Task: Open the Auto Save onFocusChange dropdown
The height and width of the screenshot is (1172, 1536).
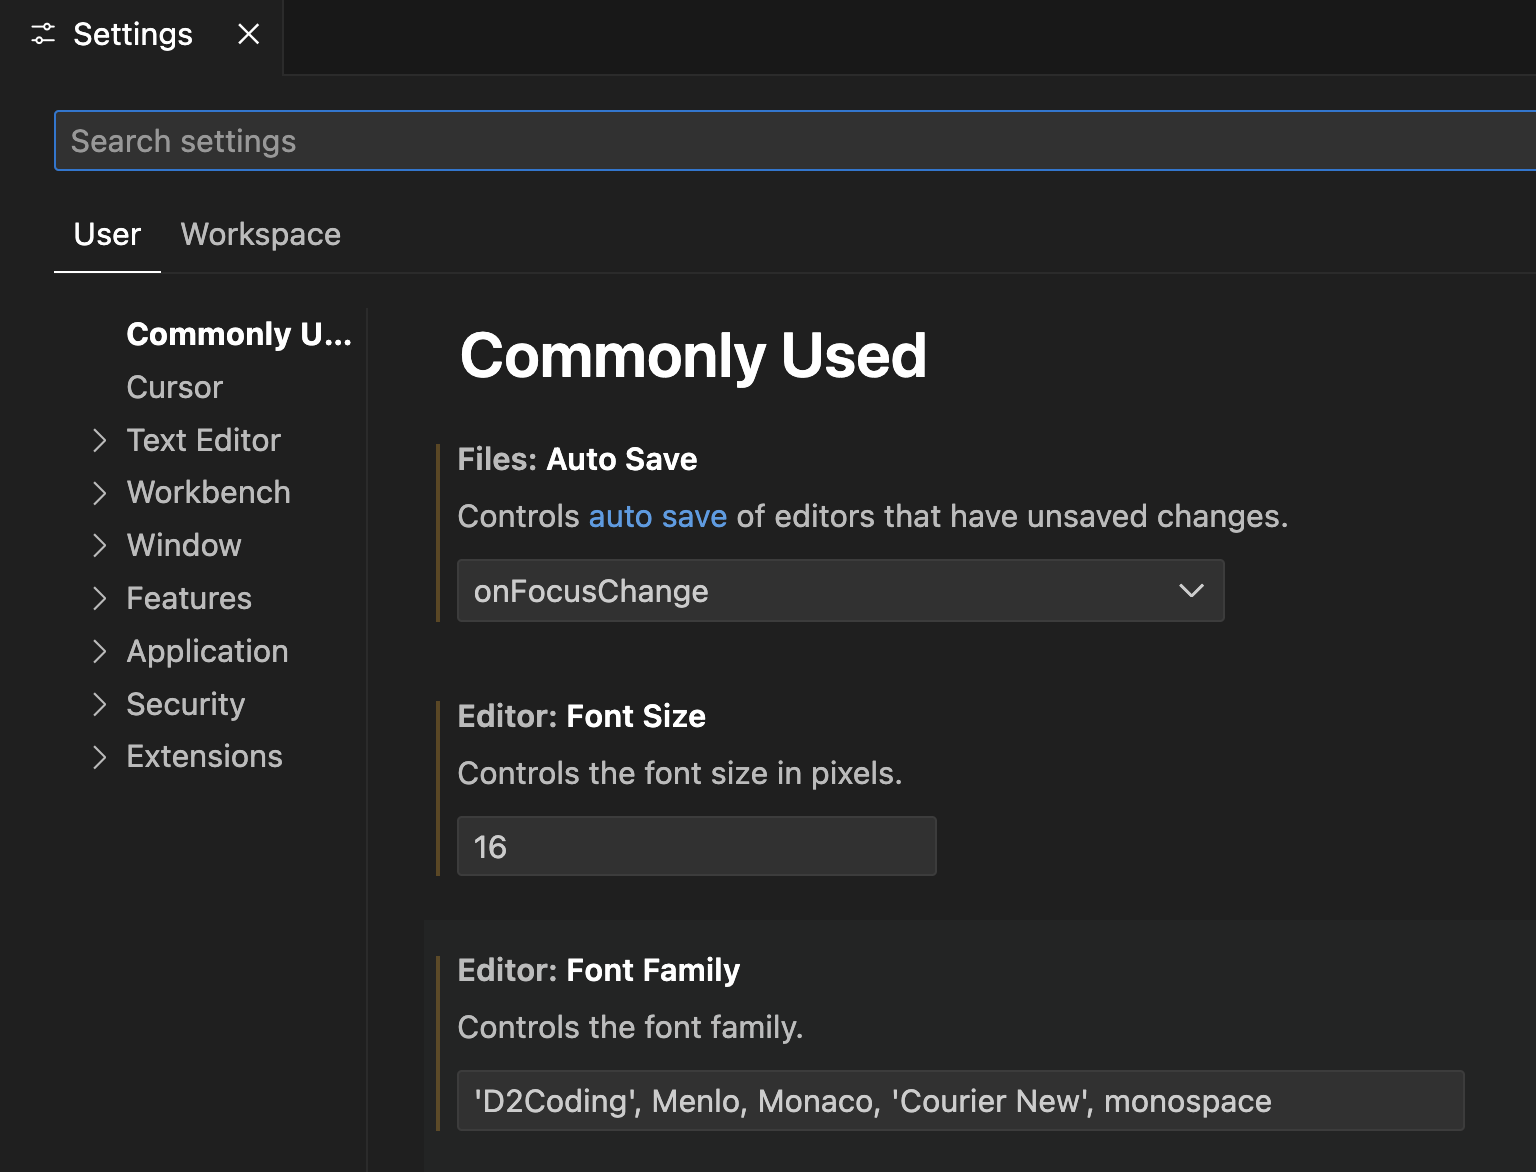Action: (x=840, y=591)
